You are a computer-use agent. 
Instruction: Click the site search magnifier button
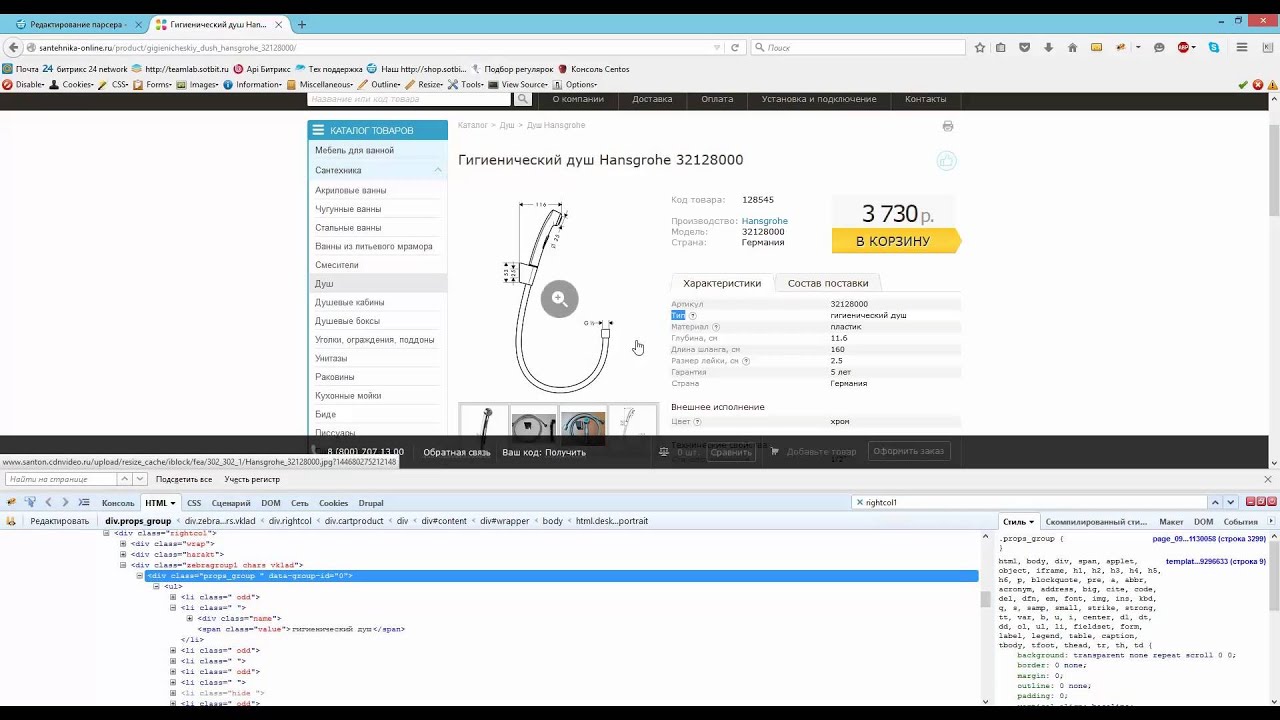pos(522,99)
